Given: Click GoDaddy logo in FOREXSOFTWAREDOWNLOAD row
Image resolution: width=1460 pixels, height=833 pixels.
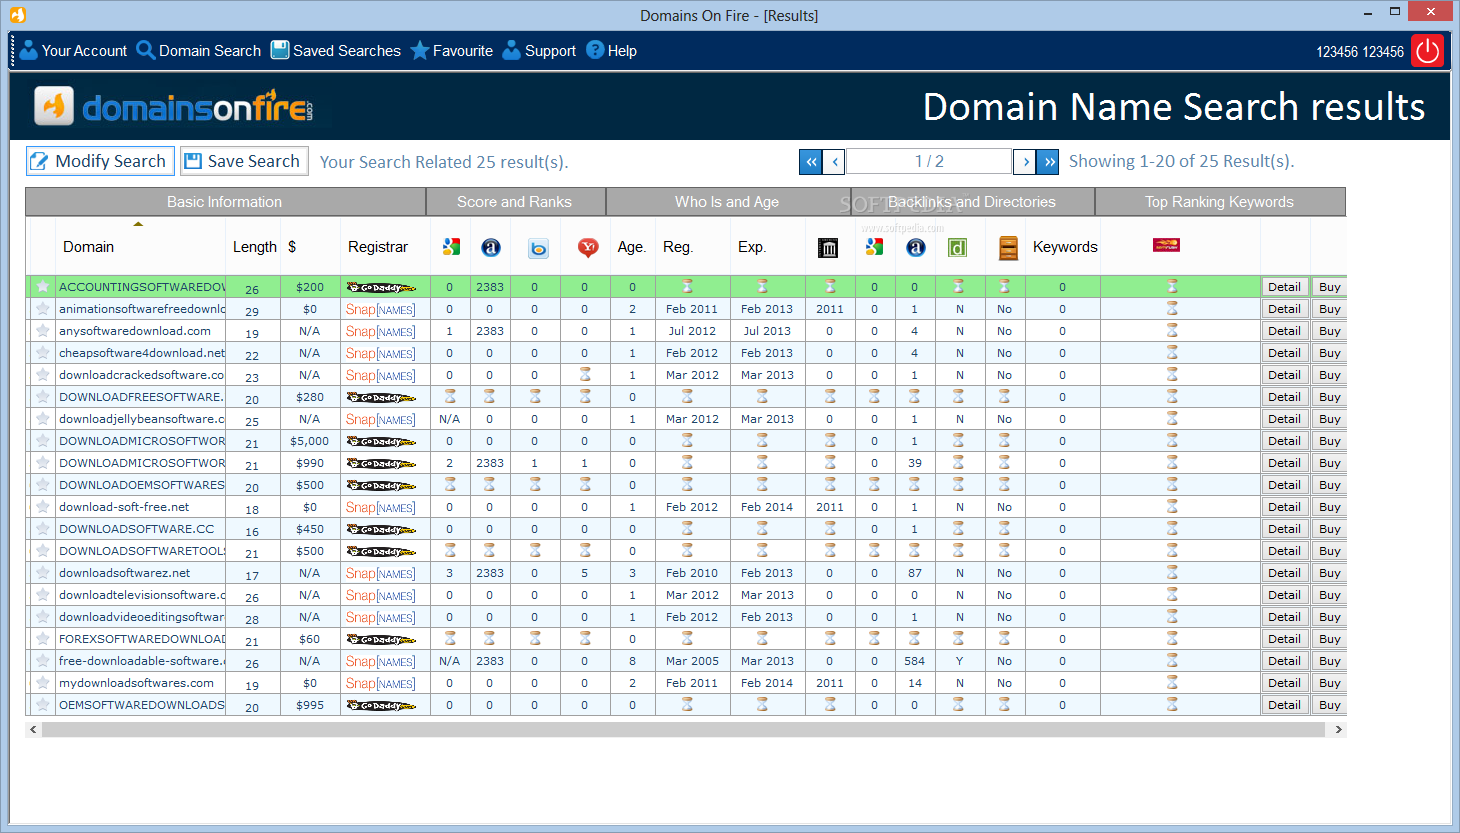Looking at the screenshot, I should 381,639.
